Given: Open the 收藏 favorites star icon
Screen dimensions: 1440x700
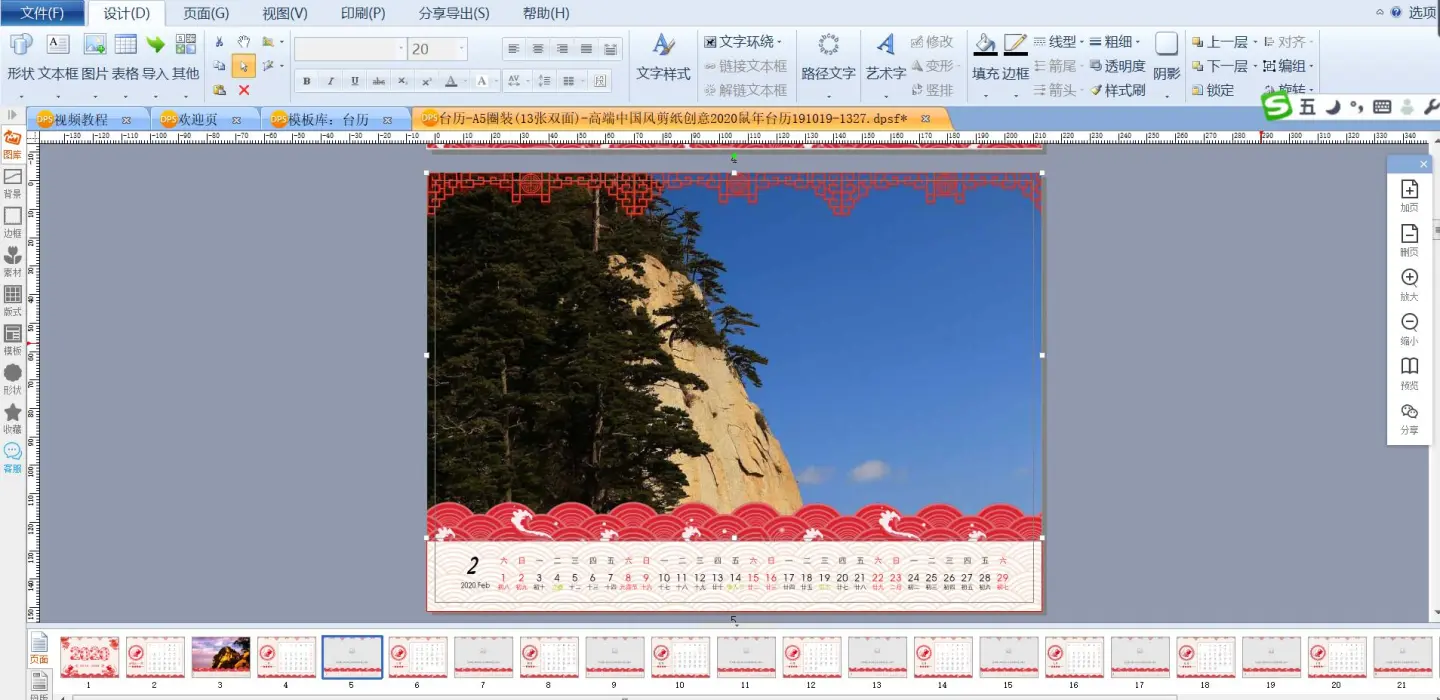Looking at the screenshot, I should pos(12,419).
